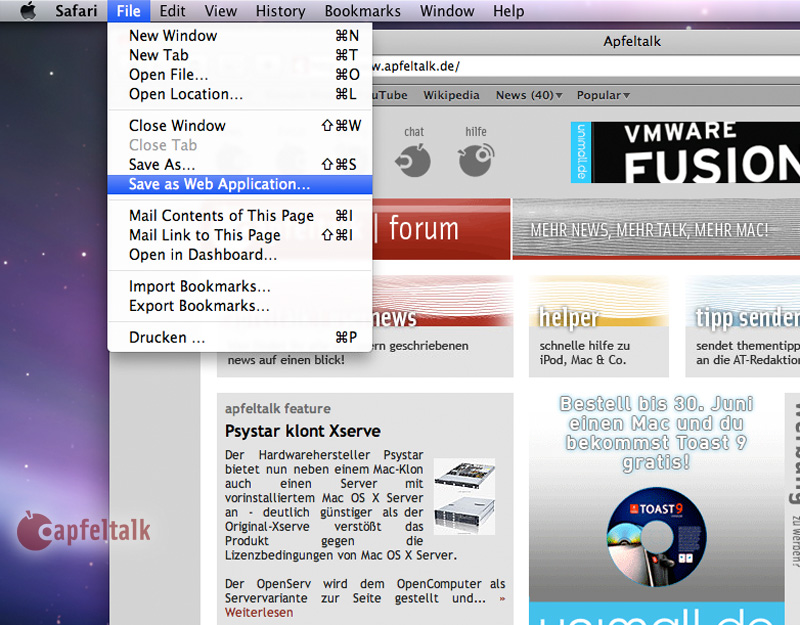This screenshot has height=625, width=800.
Task: Open the helper section tile
Action: 598,326
